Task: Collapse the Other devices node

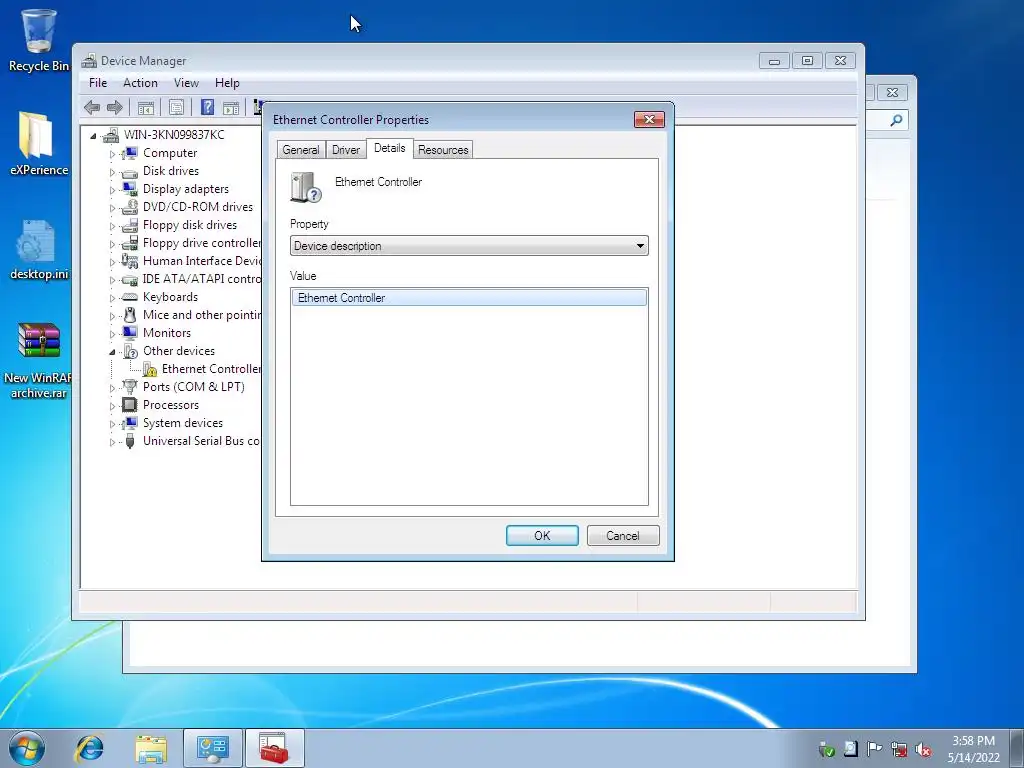Action: (112, 352)
